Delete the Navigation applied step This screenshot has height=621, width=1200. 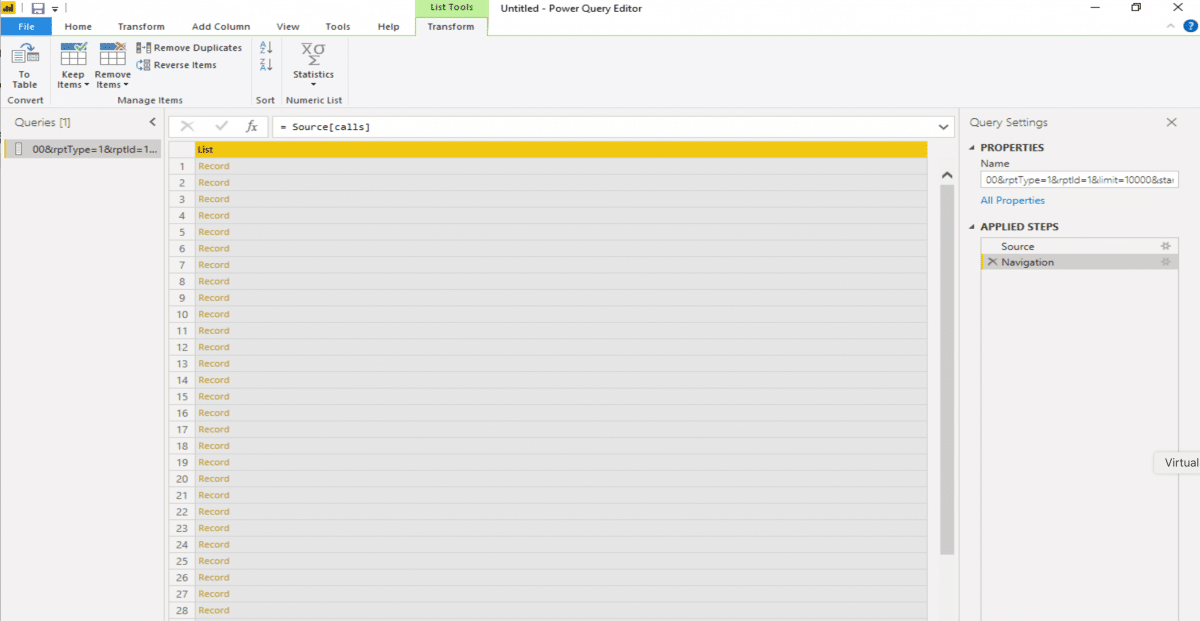click(x=992, y=262)
